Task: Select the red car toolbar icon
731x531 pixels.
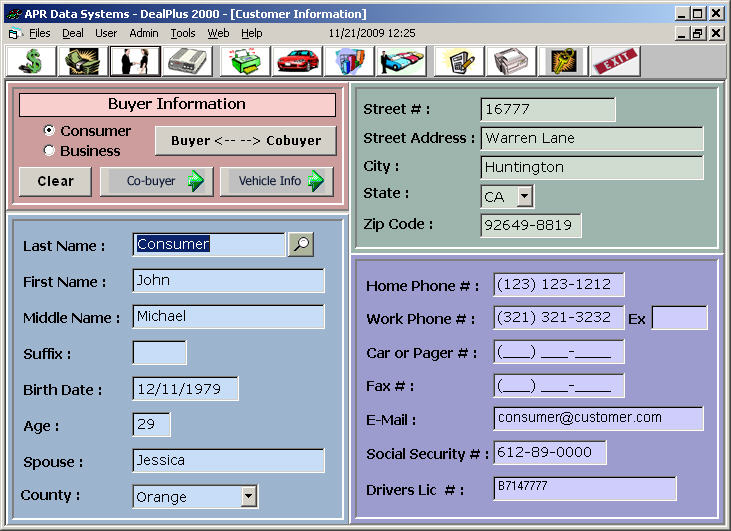Action: pos(297,61)
